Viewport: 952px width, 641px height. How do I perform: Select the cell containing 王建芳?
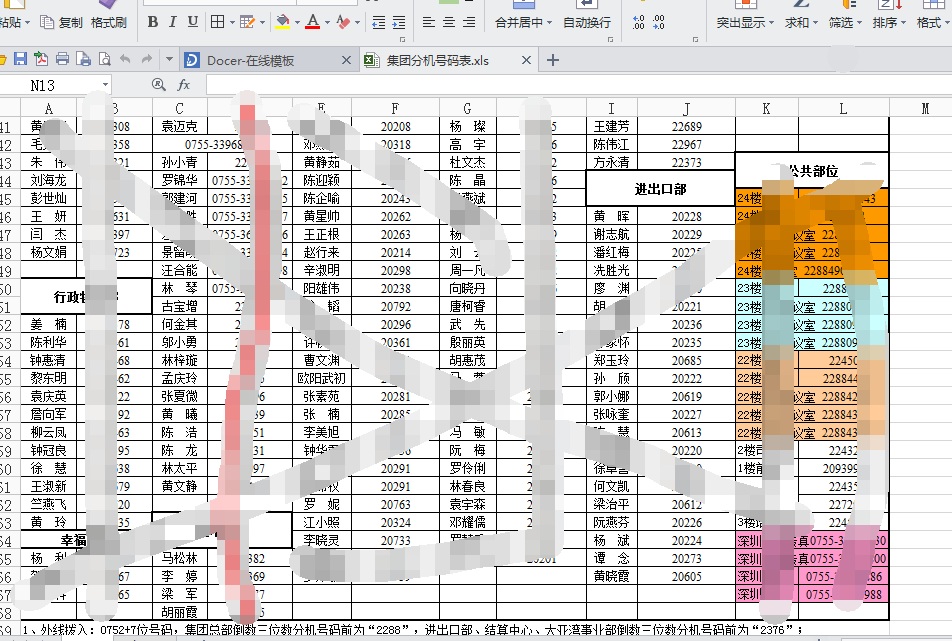[x=611, y=126]
